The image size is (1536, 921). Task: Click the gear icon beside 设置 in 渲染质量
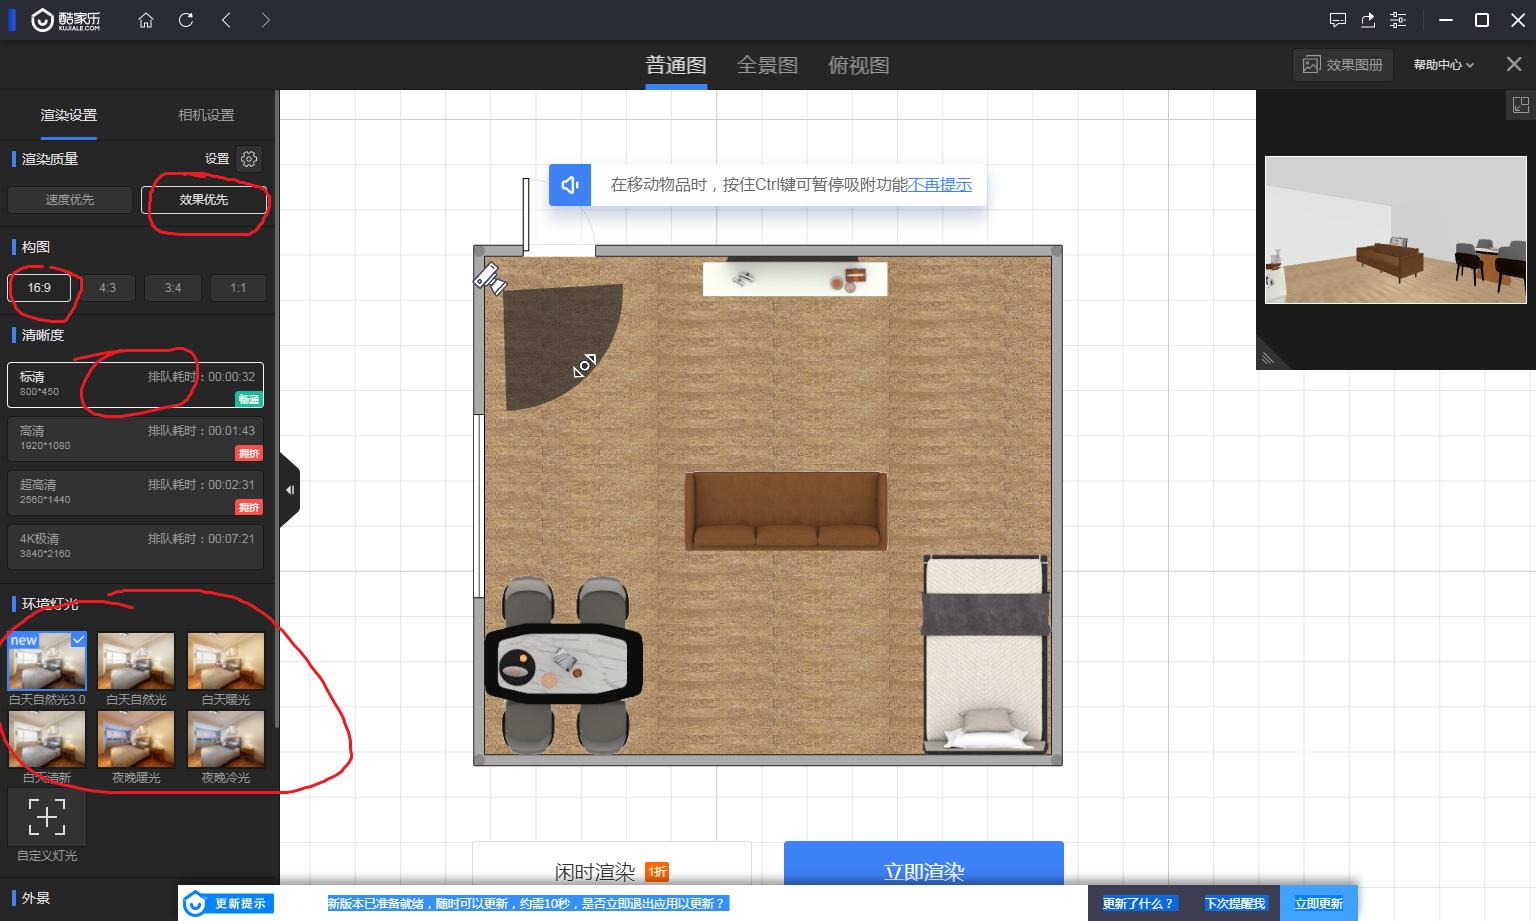[x=248, y=159]
